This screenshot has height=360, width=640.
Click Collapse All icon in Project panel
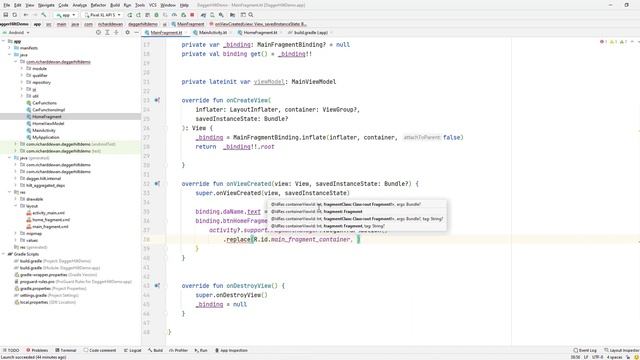click(116, 32)
